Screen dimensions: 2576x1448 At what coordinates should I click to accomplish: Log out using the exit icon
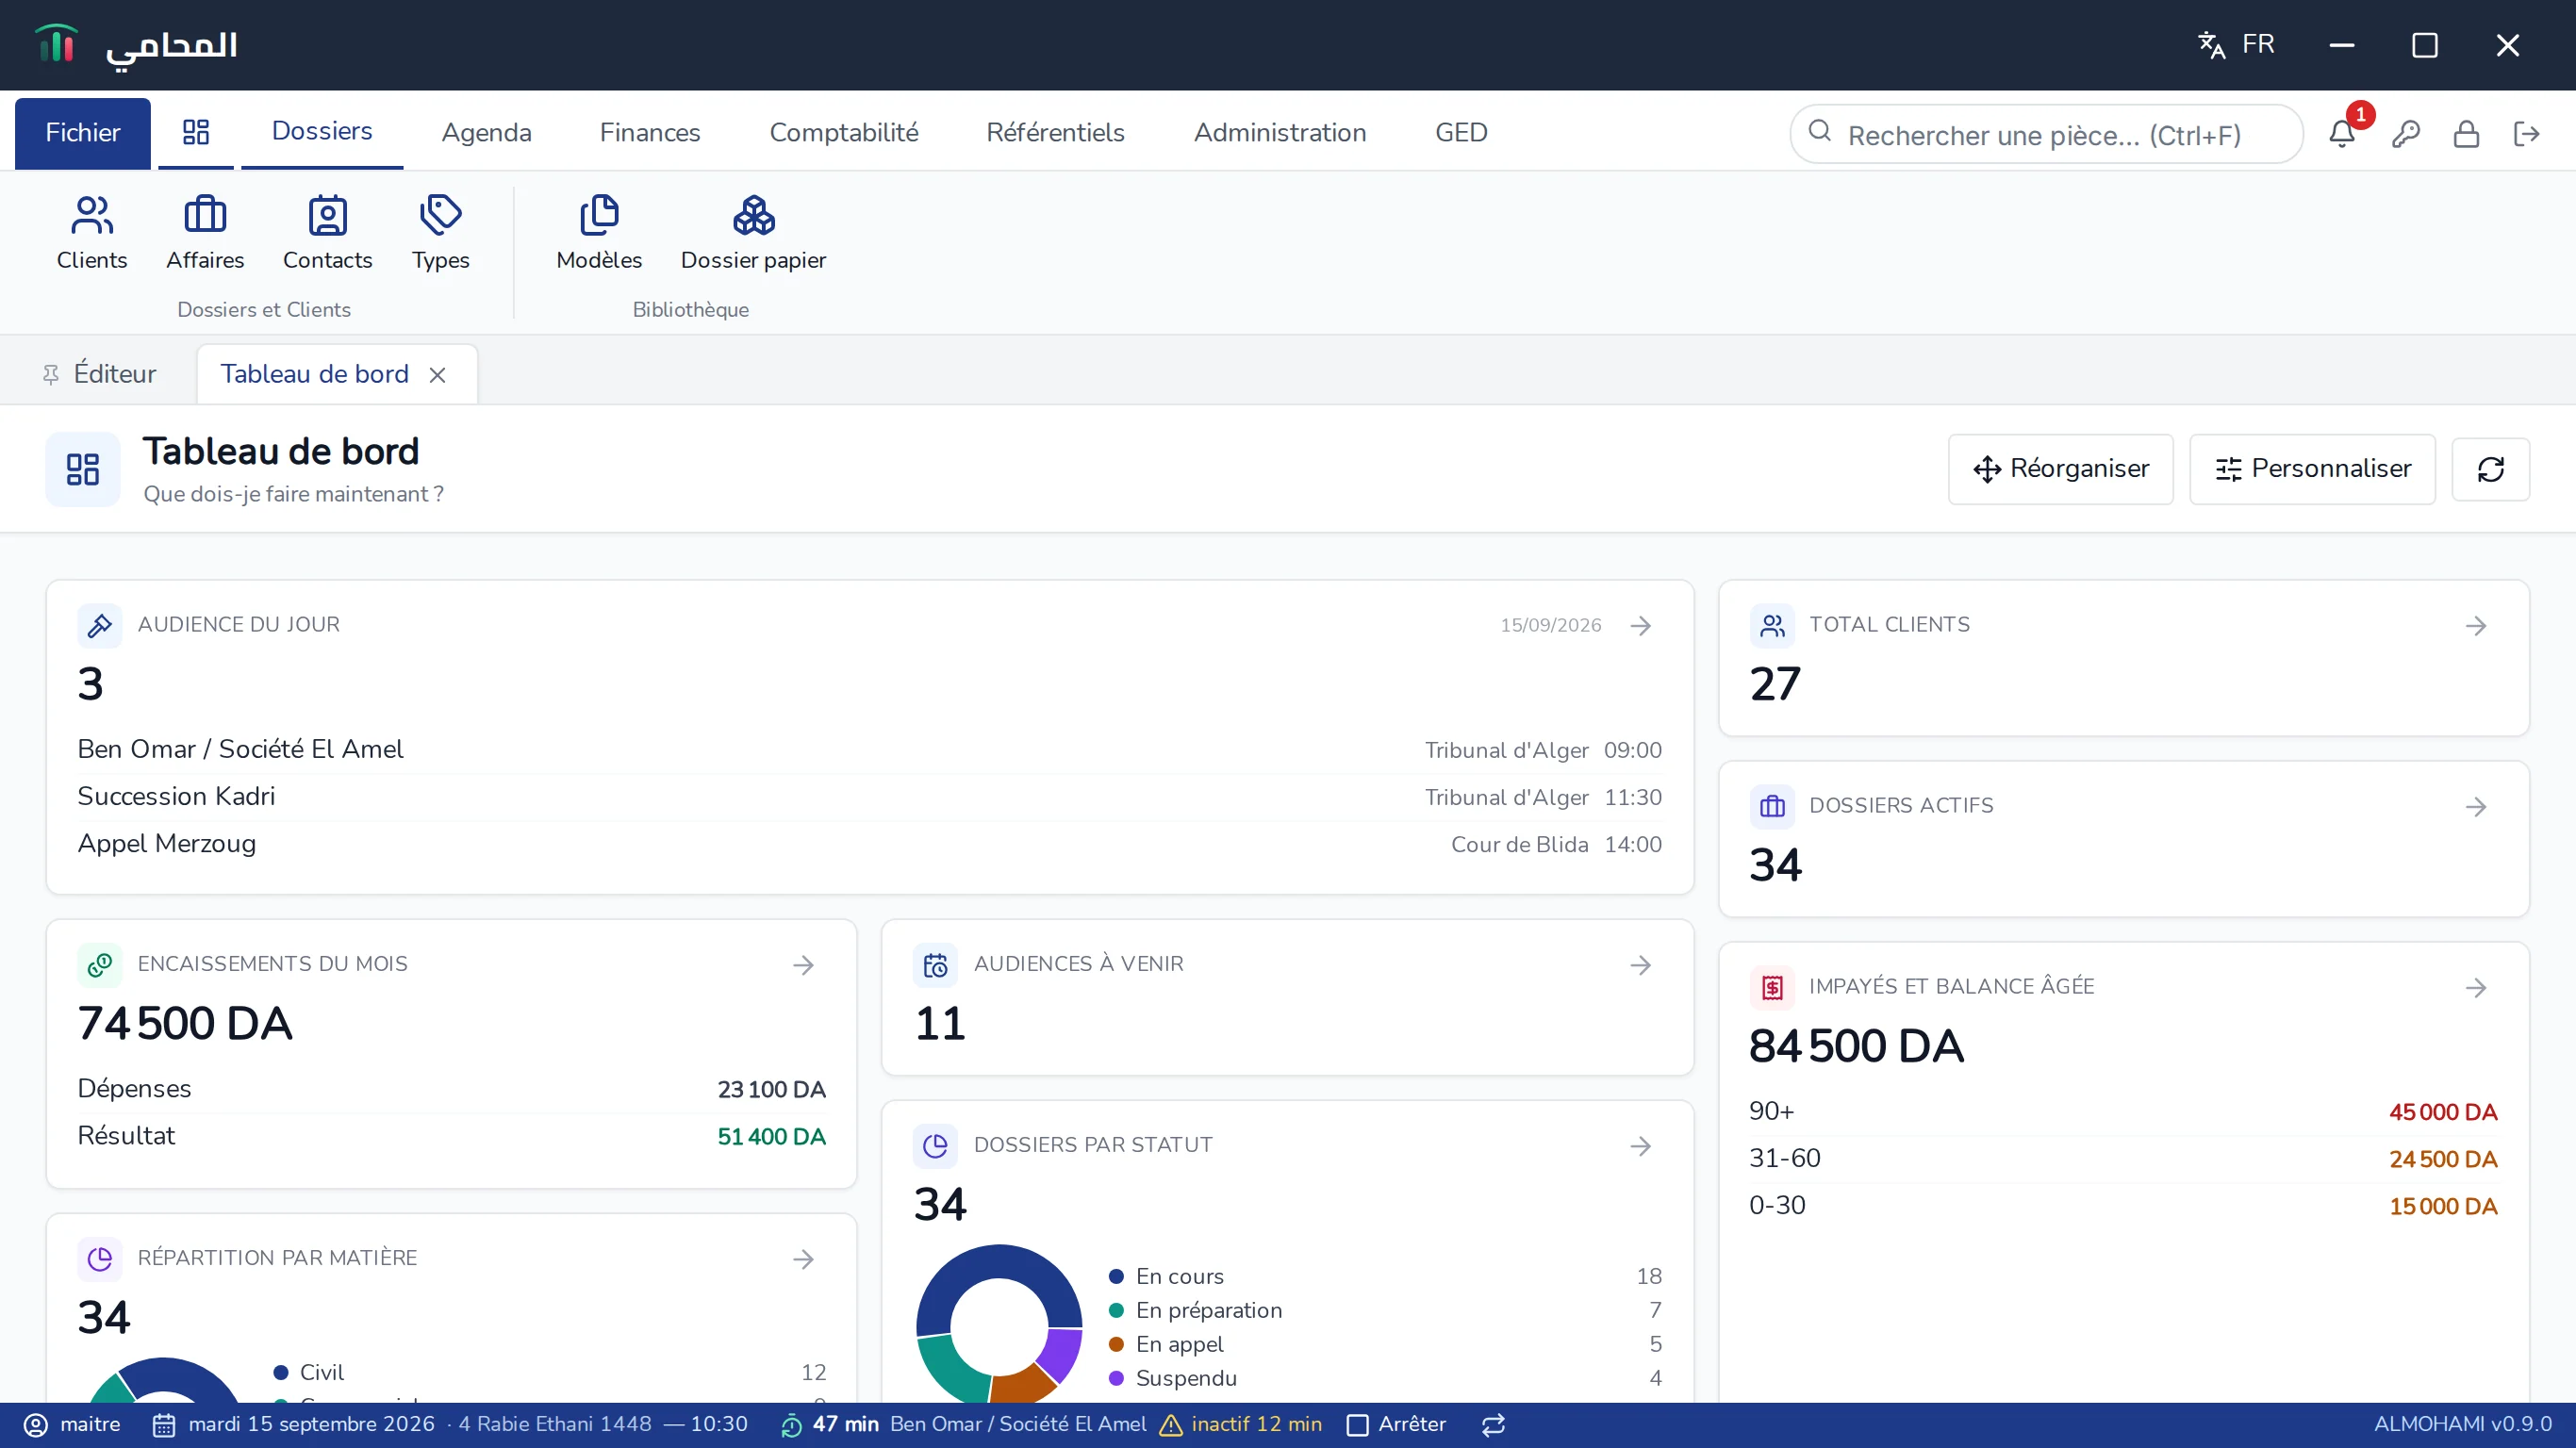[2526, 133]
